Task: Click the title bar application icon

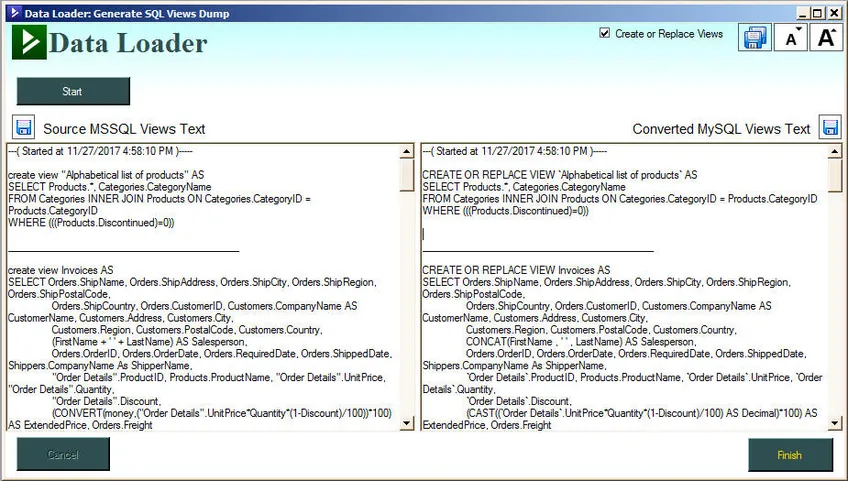Action: click(15, 12)
